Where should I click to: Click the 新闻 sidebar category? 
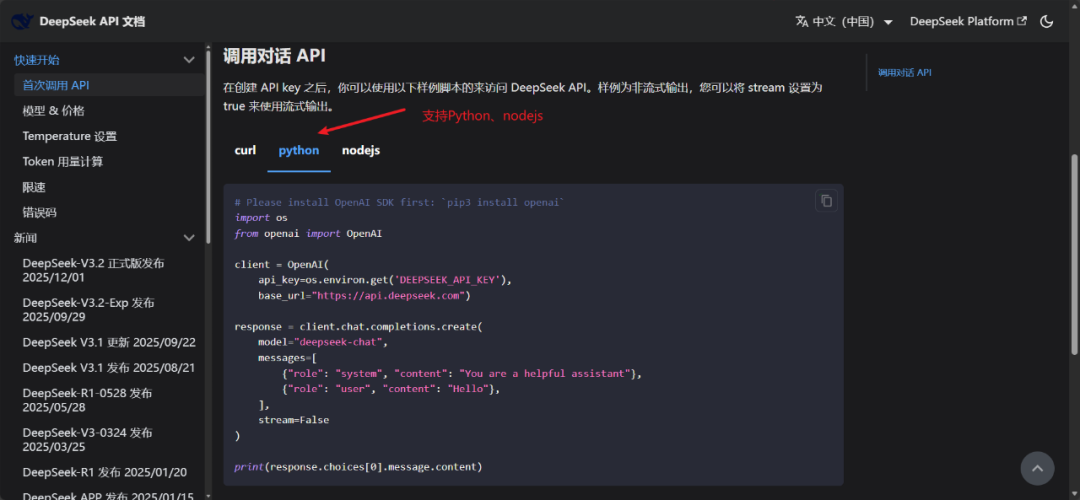pos(25,238)
